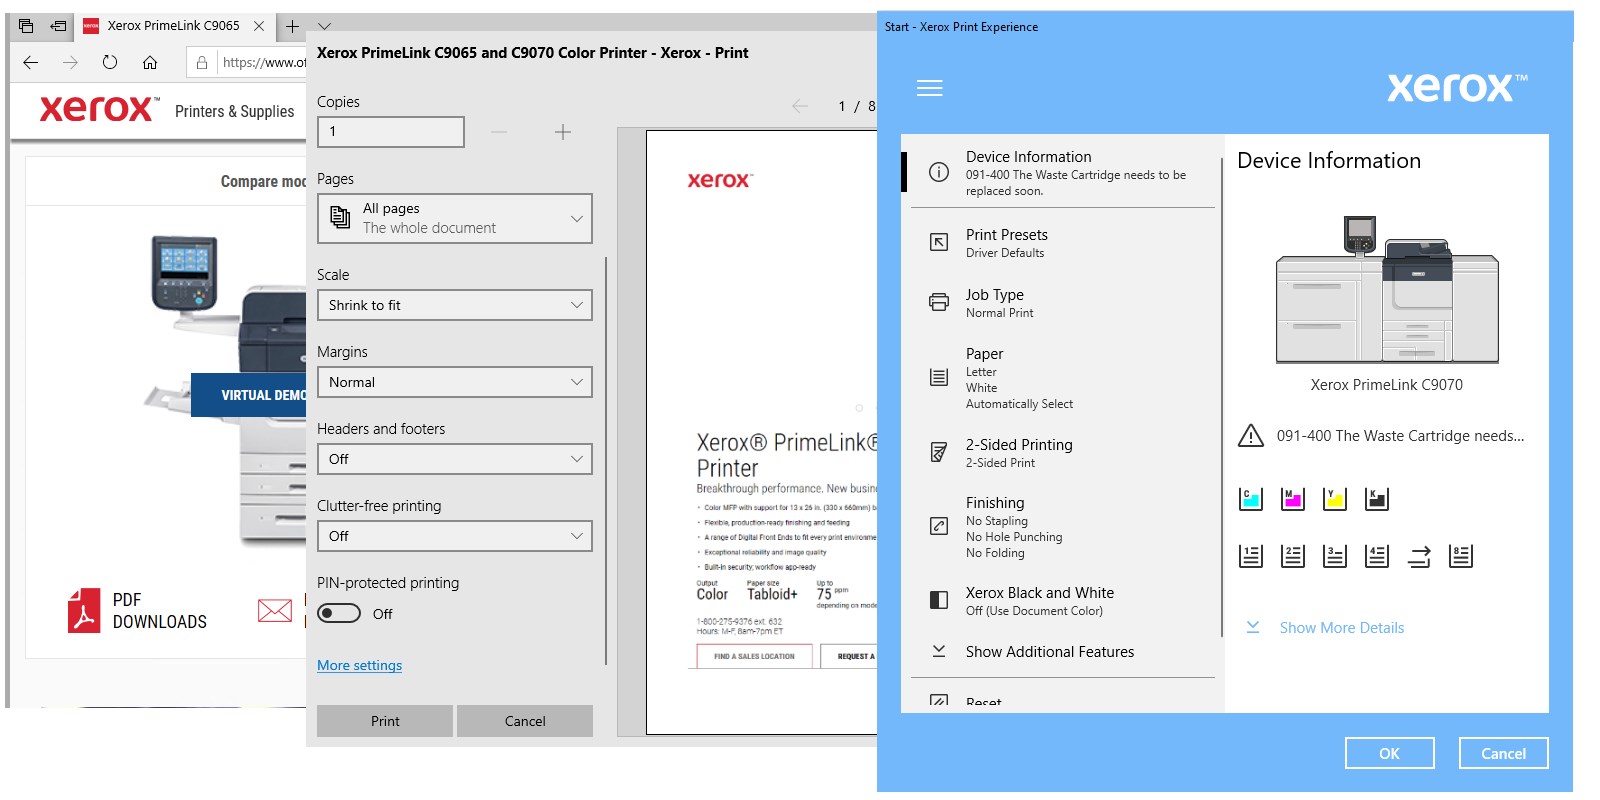Click the red envelope email icon
Viewport: 1600px width, 800px height.
275,610
